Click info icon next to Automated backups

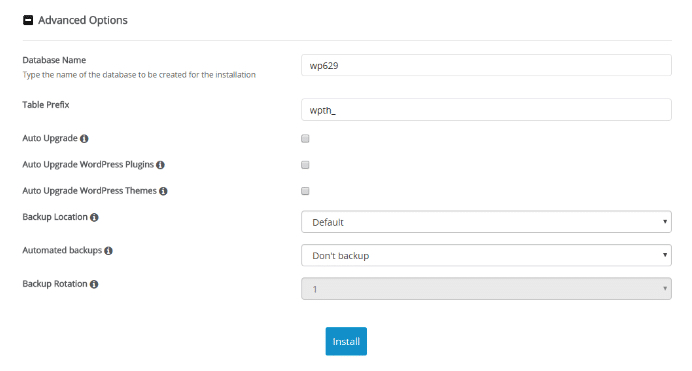pos(108,251)
